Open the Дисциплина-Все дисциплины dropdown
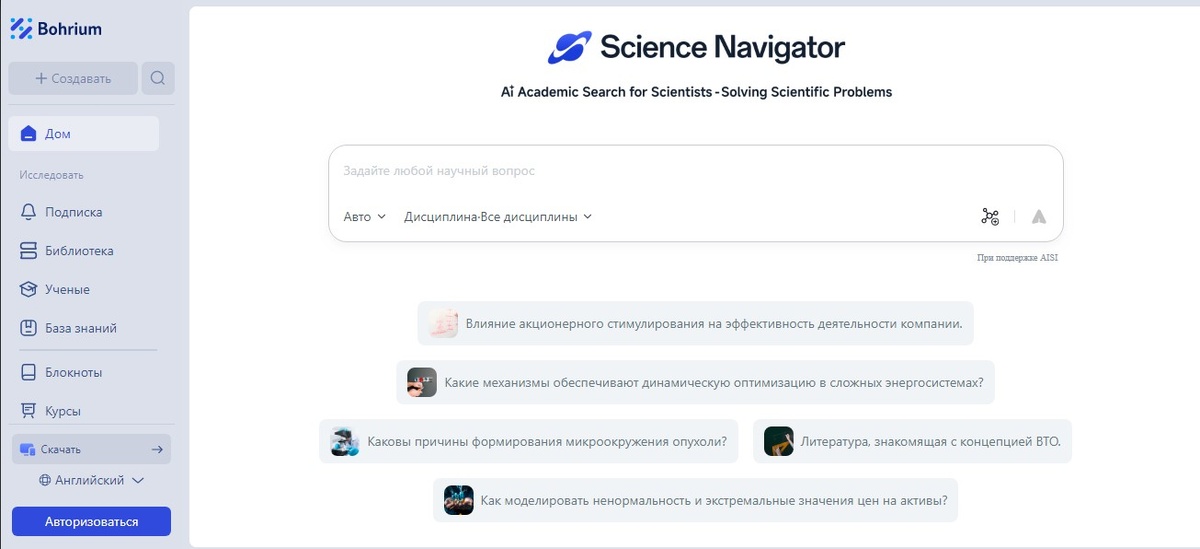This screenshot has height=549, width=1200. point(498,216)
